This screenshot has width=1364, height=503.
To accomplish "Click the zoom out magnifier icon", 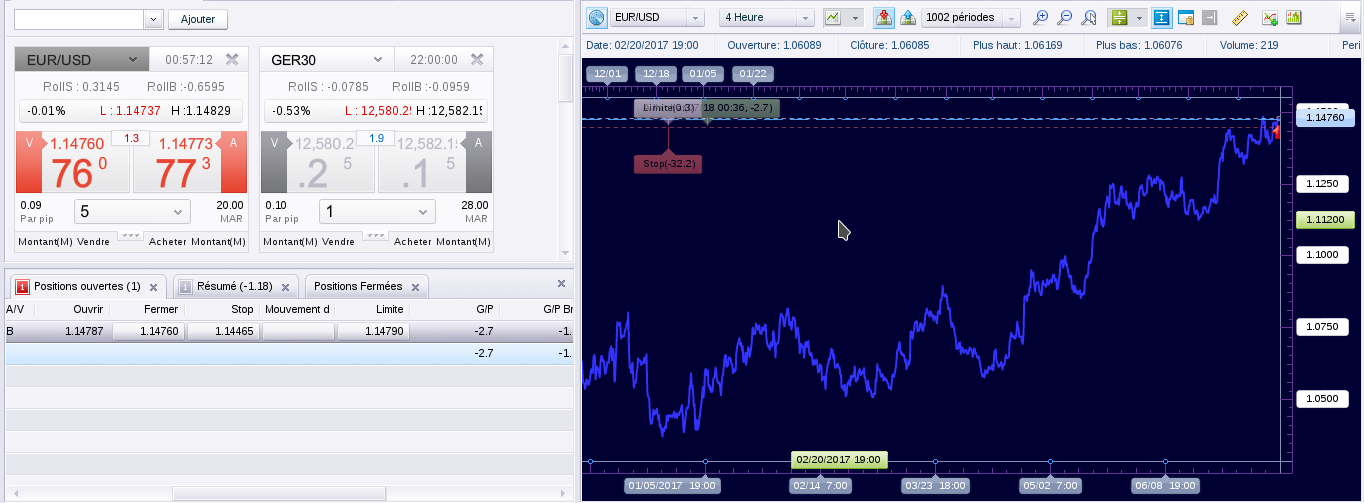I will tap(1065, 18).
